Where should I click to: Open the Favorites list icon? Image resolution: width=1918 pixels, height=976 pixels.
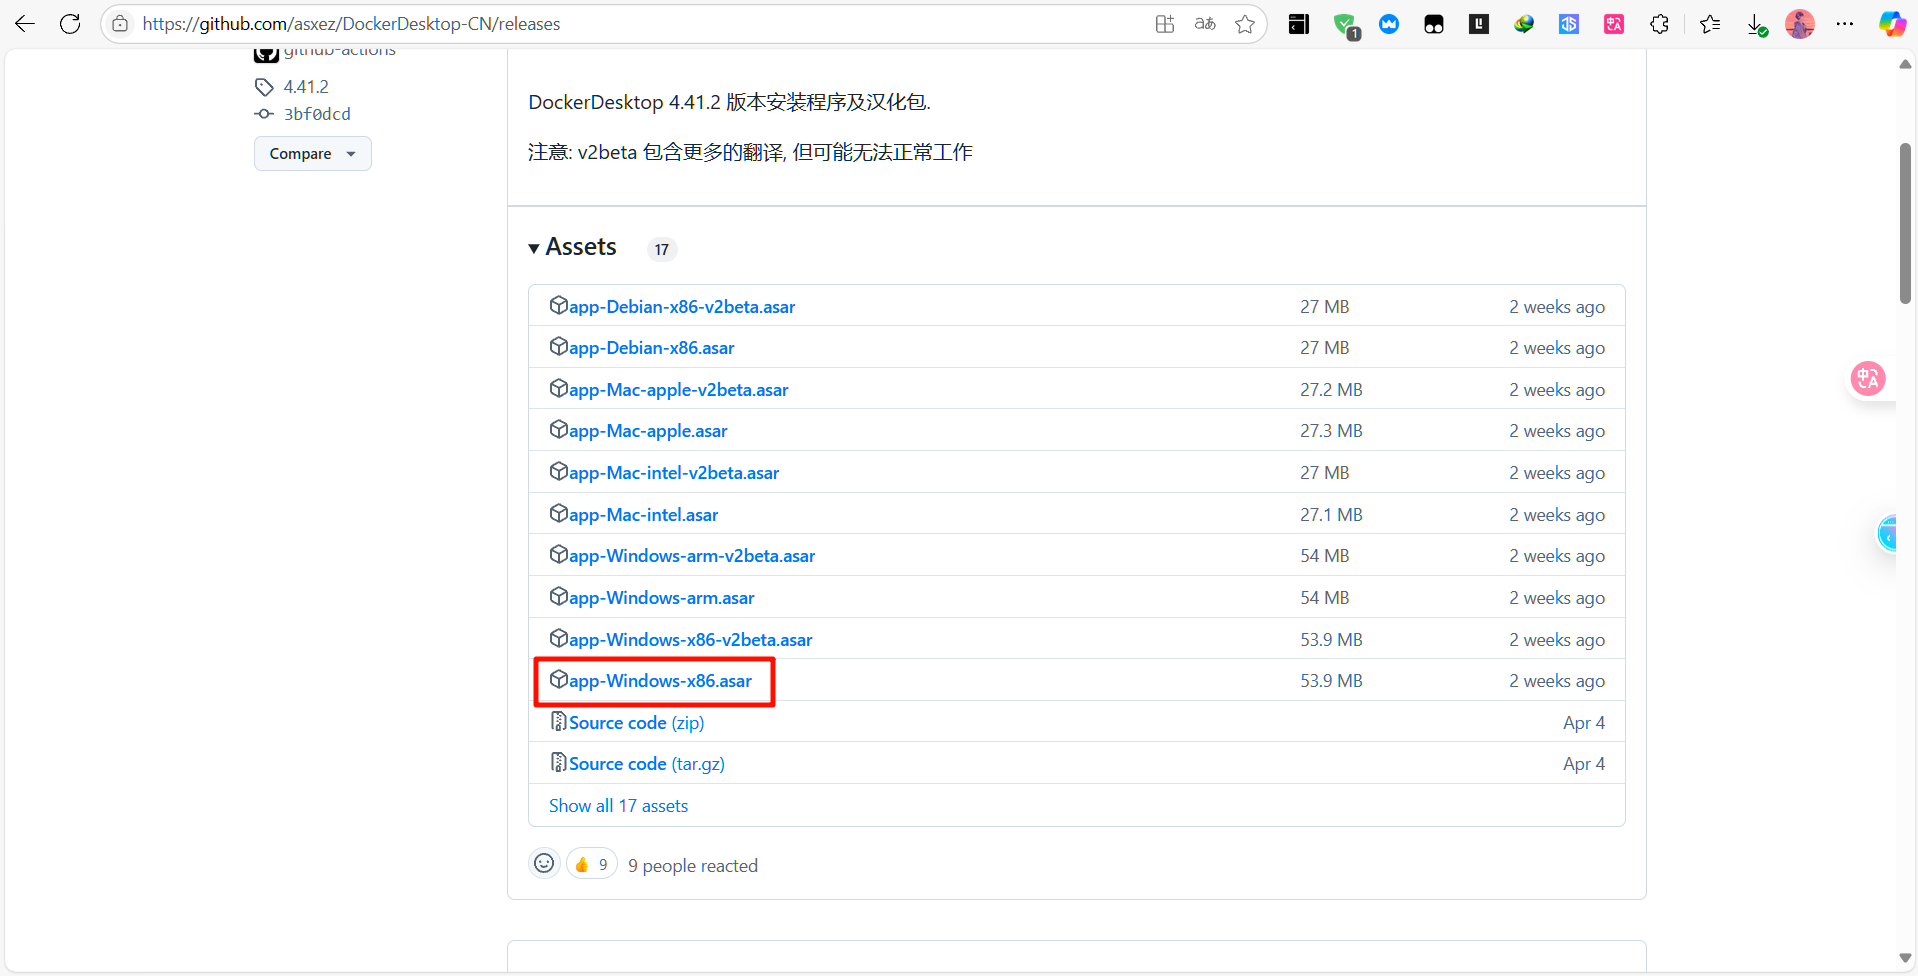point(1710,24)
